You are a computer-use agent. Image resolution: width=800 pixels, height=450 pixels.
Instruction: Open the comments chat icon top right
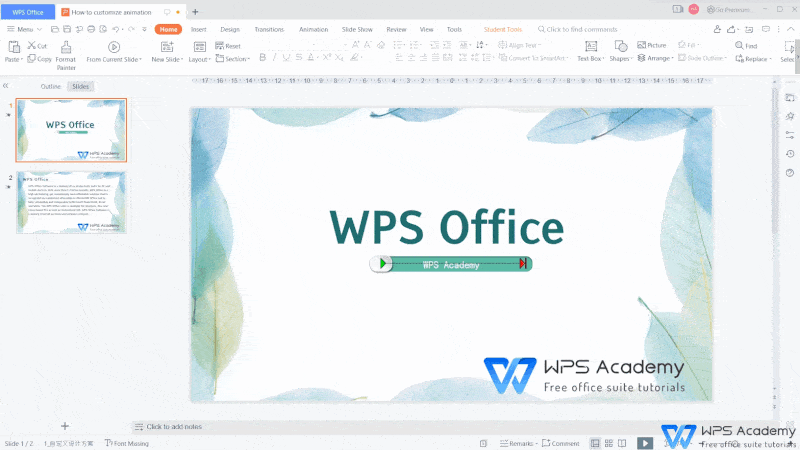[x=766, y=29]
